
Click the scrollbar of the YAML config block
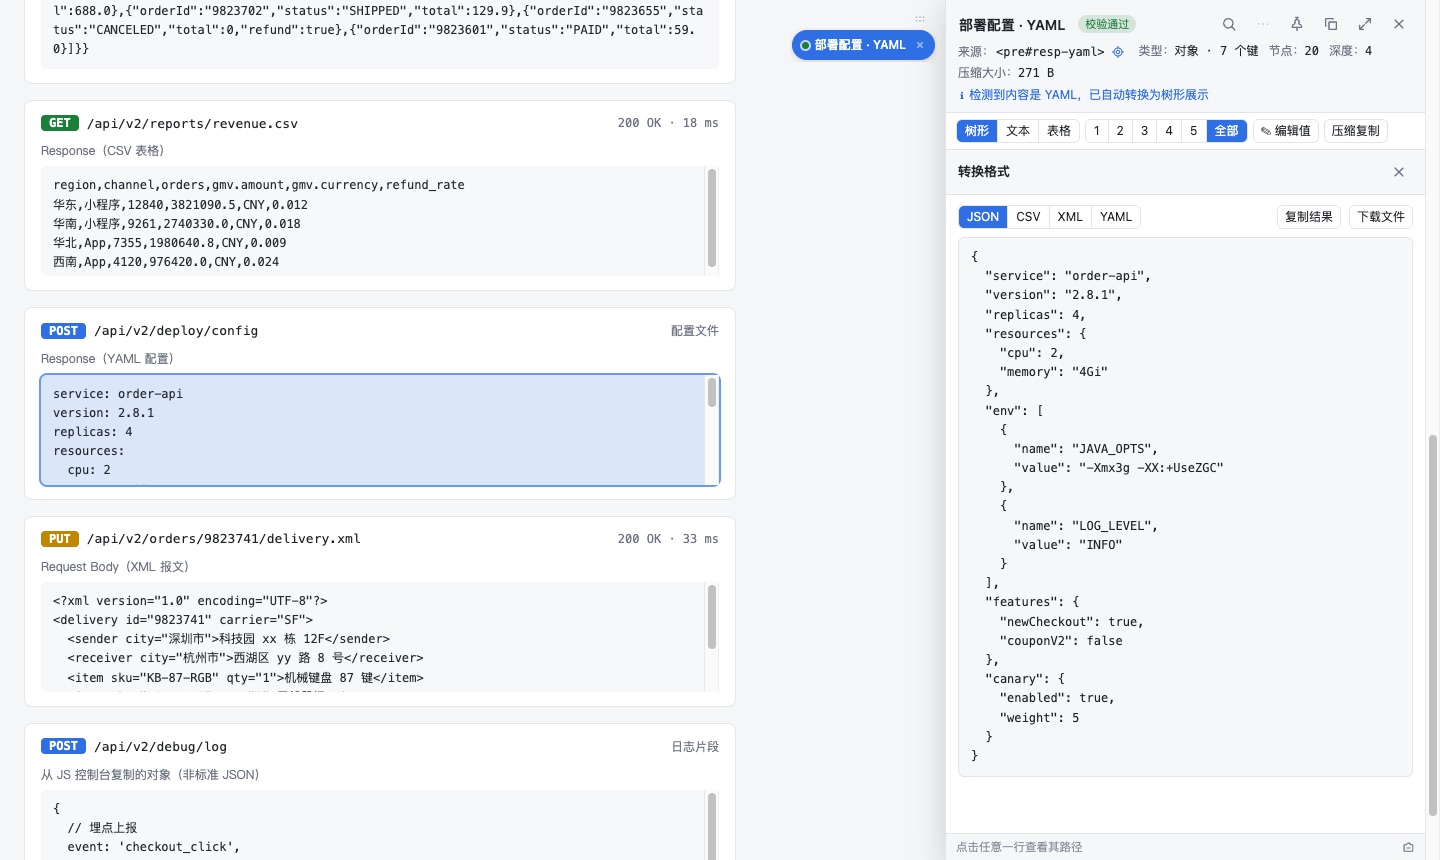712,392
